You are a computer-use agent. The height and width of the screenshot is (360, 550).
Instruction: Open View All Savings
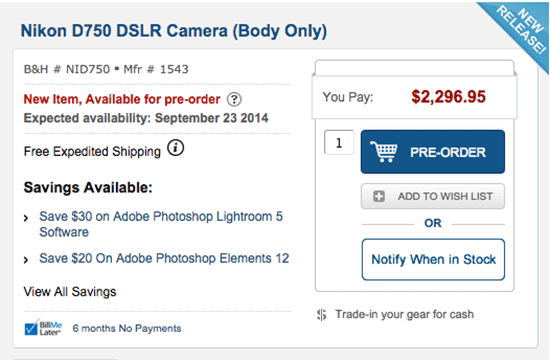(x=70, y=292)
